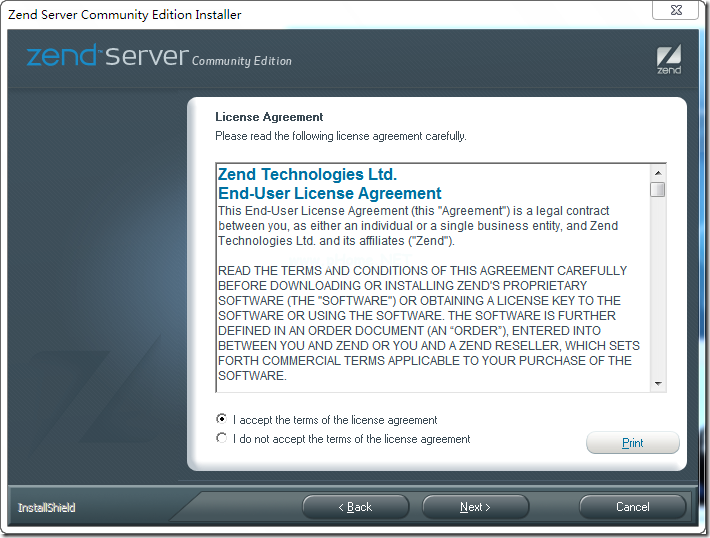This screenshot has height=538, width=710.
Task: Click the InstallShield label at bottom left
Action: (x=46, y=508)
